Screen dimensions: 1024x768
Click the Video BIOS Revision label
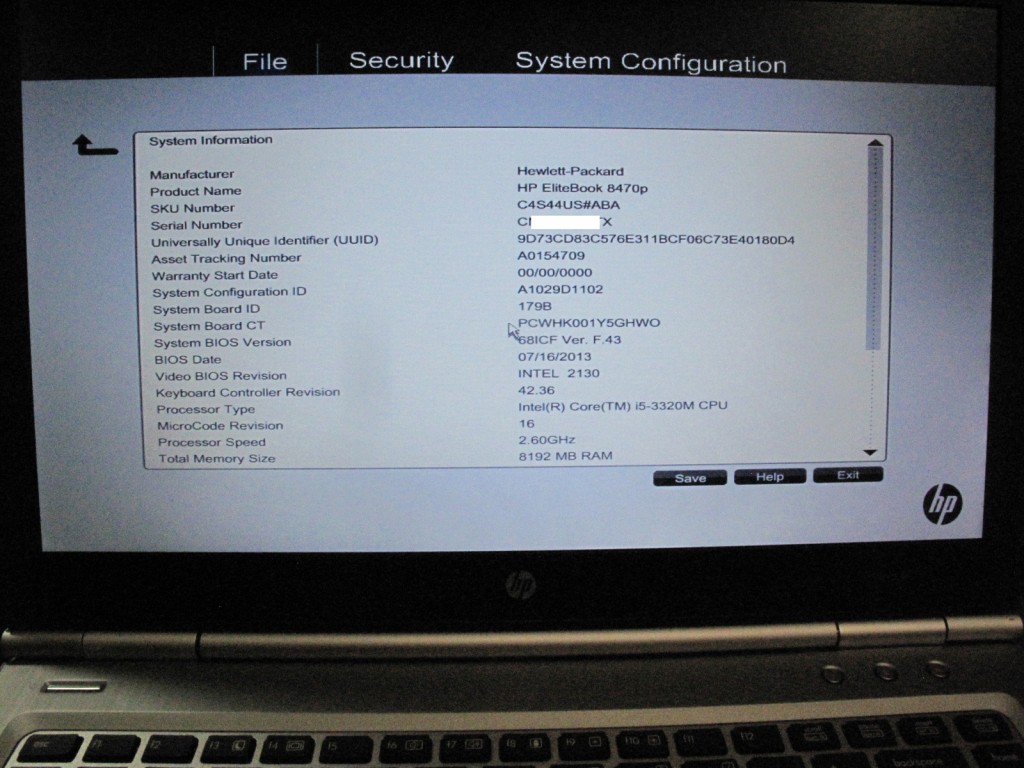click(221, 376)
